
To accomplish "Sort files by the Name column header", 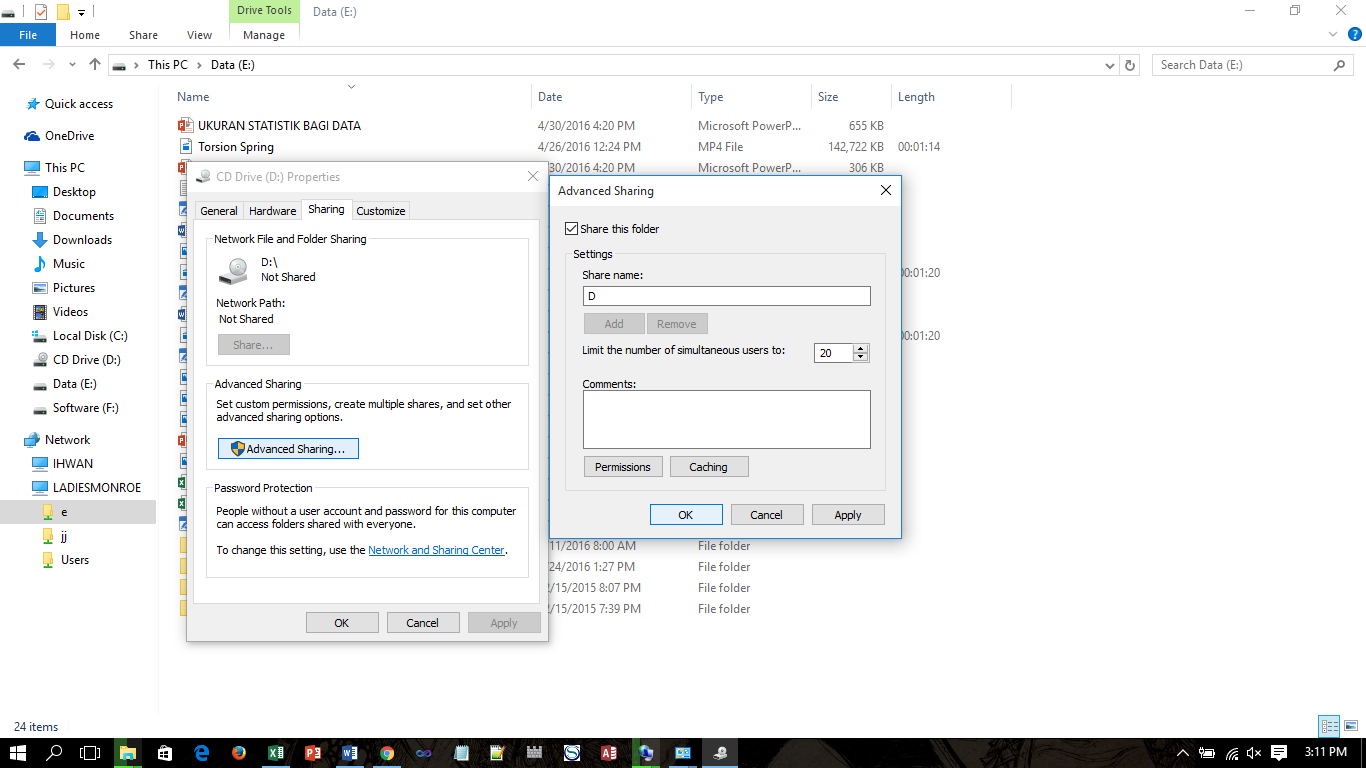I will 193,97.
